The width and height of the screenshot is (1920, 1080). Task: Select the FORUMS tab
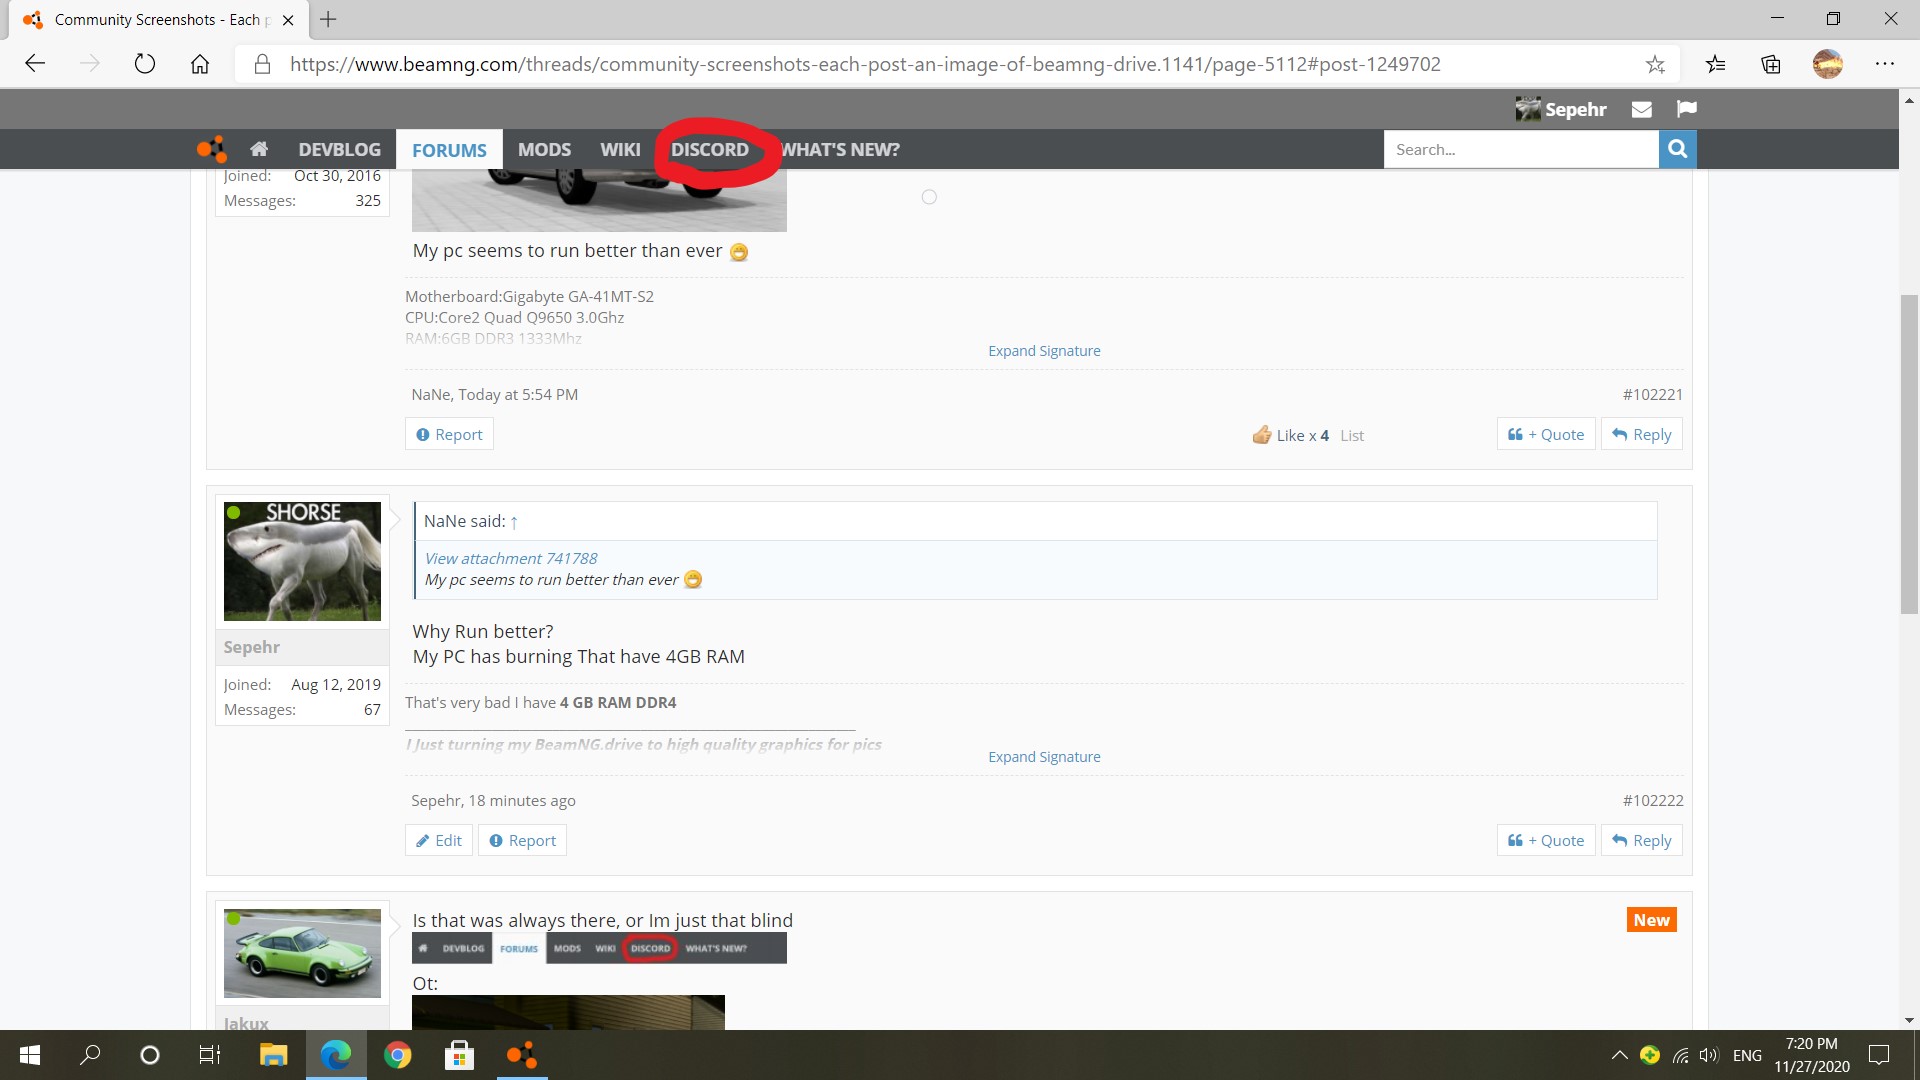pyautogui.click(x=449, y=150)
